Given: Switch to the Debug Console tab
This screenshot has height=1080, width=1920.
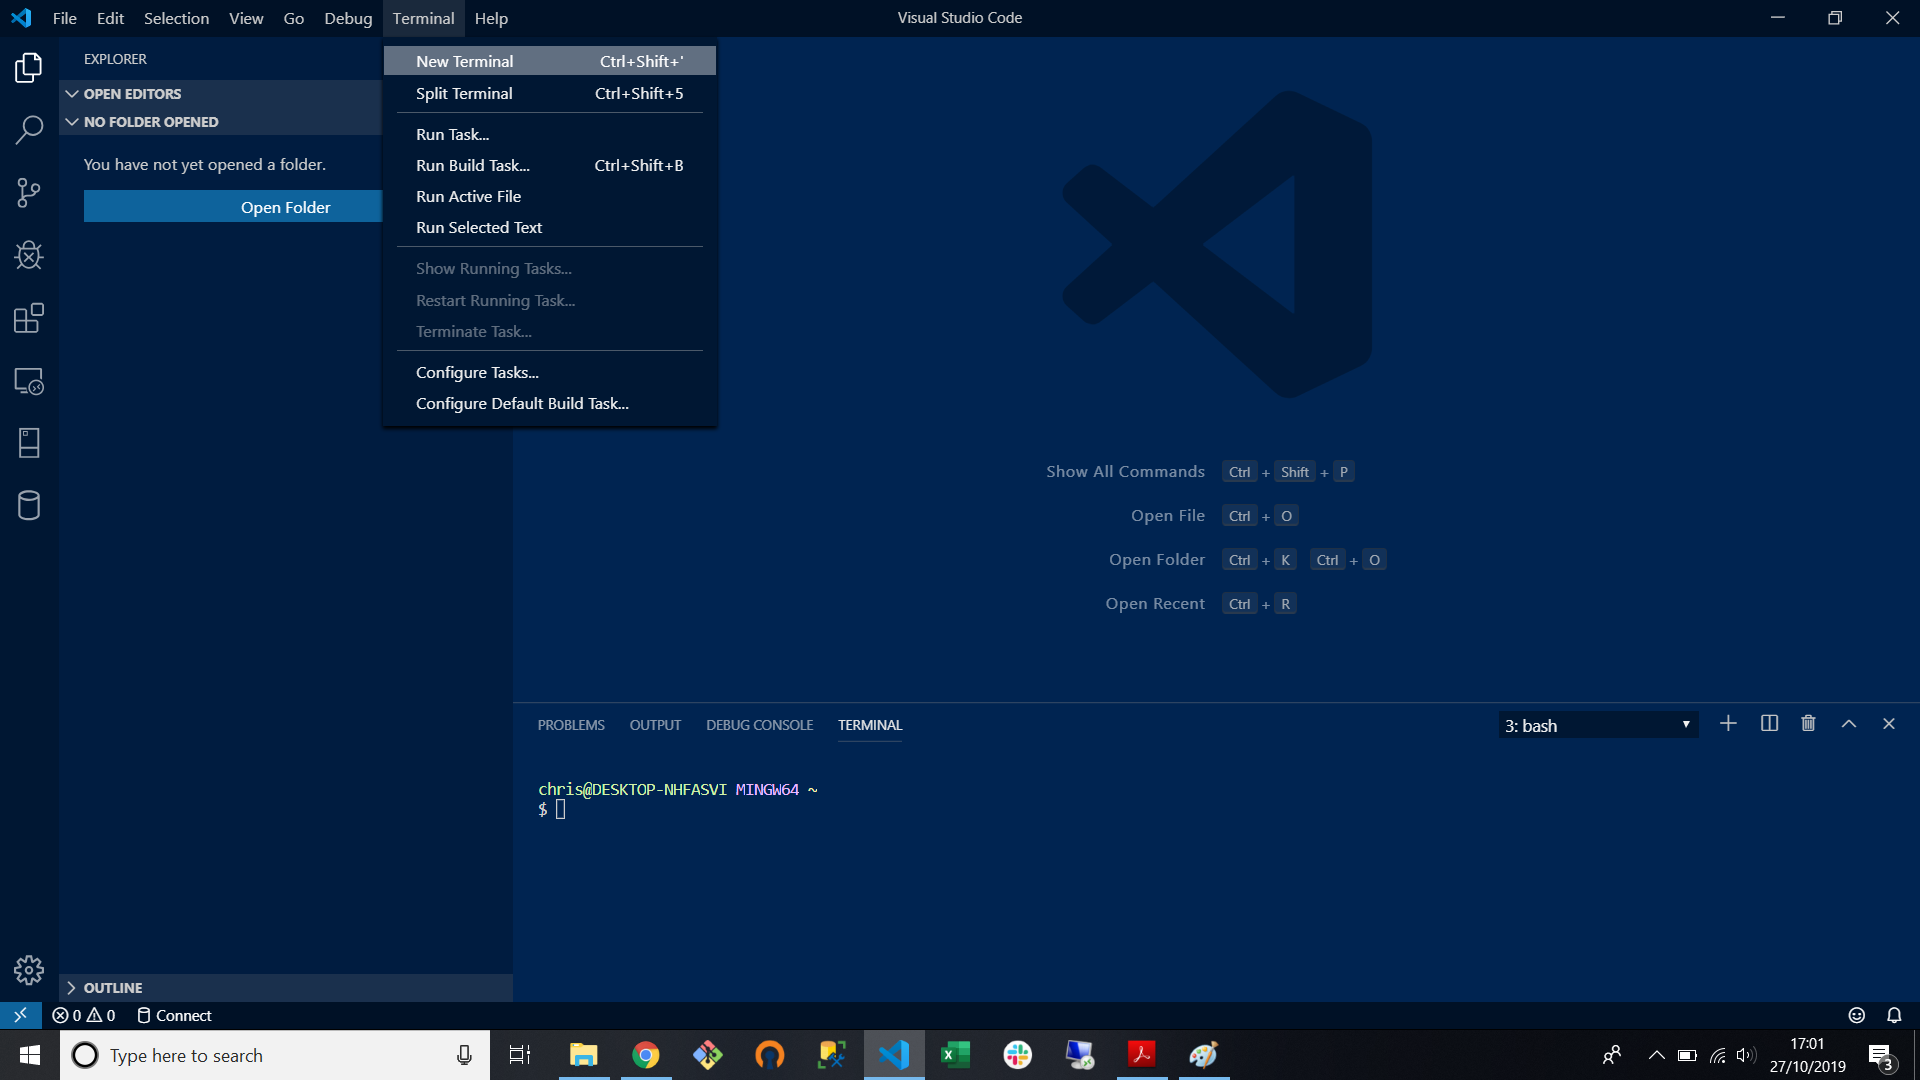Looking at the screenshot, I should pyautogui.click(x=759, y=725).
